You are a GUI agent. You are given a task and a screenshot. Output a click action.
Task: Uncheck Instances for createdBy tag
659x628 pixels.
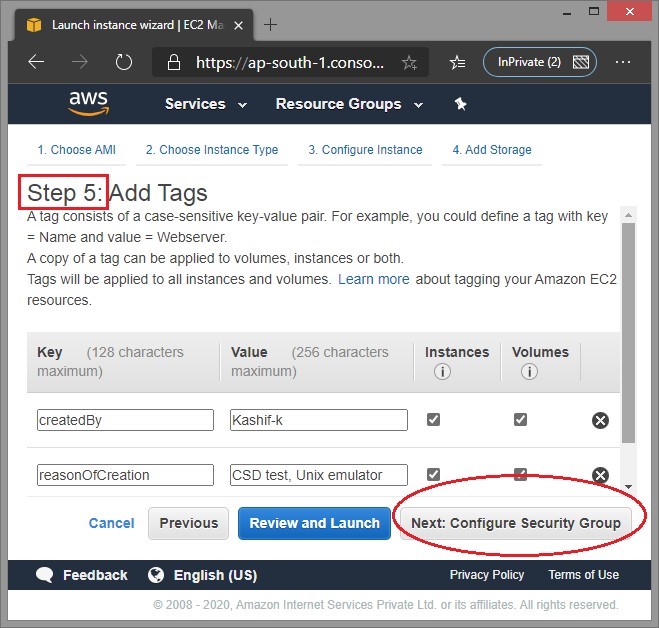[433, 419]
